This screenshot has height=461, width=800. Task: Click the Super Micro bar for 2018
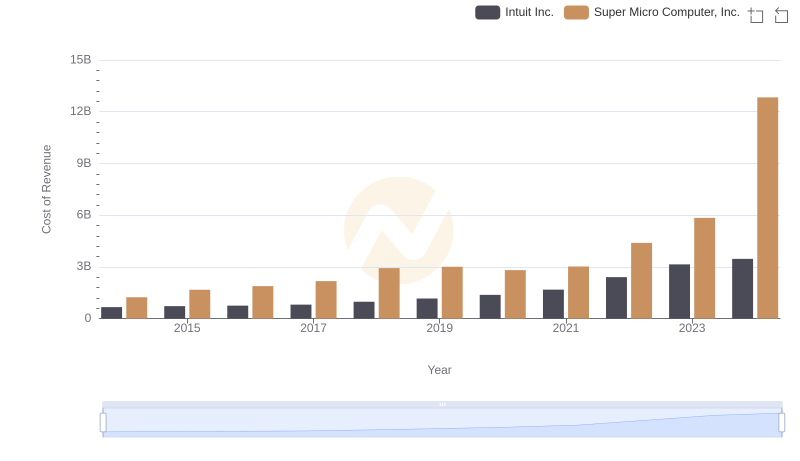[389, 293]
